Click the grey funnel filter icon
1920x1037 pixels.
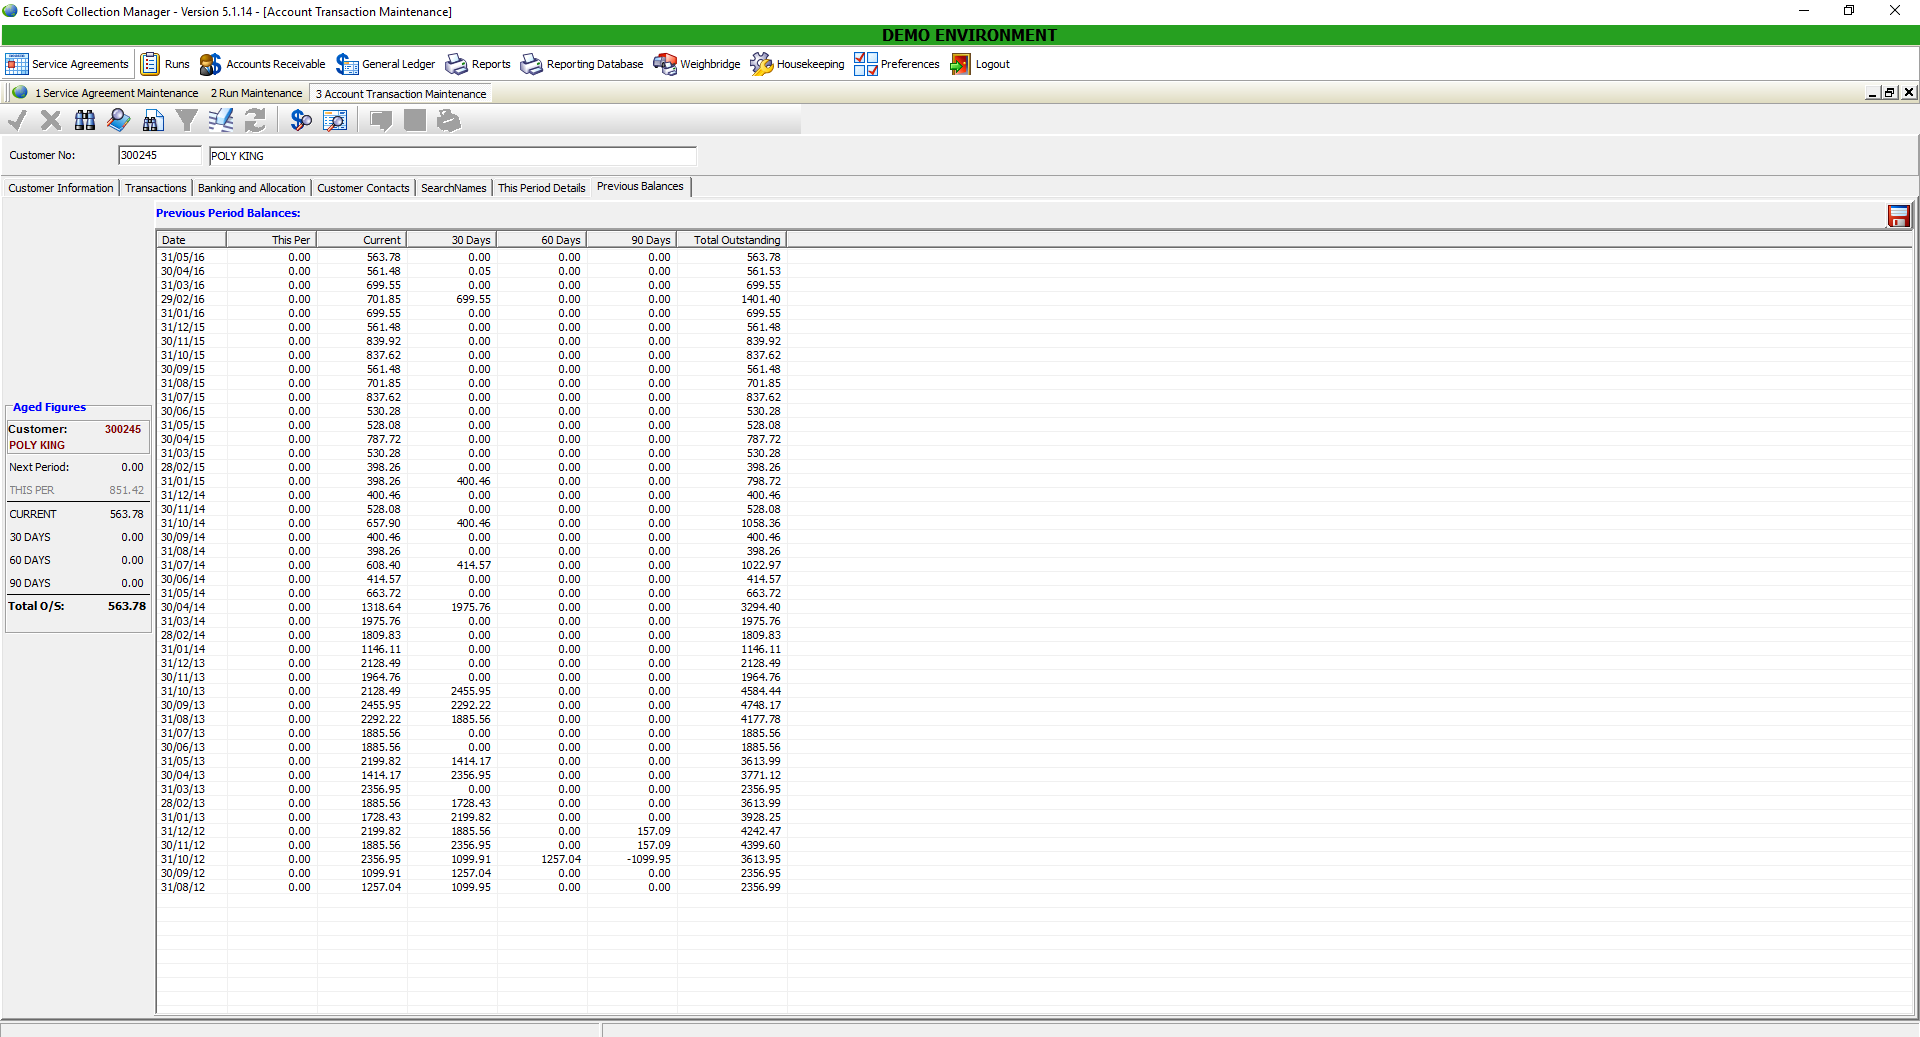pyautogui.click(x=187, y=121)
